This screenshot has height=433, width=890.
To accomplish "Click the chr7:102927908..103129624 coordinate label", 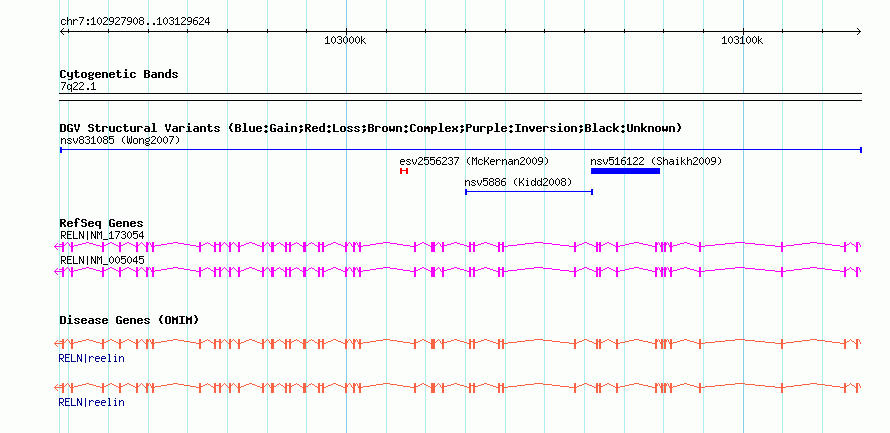I will coord(135,22).
